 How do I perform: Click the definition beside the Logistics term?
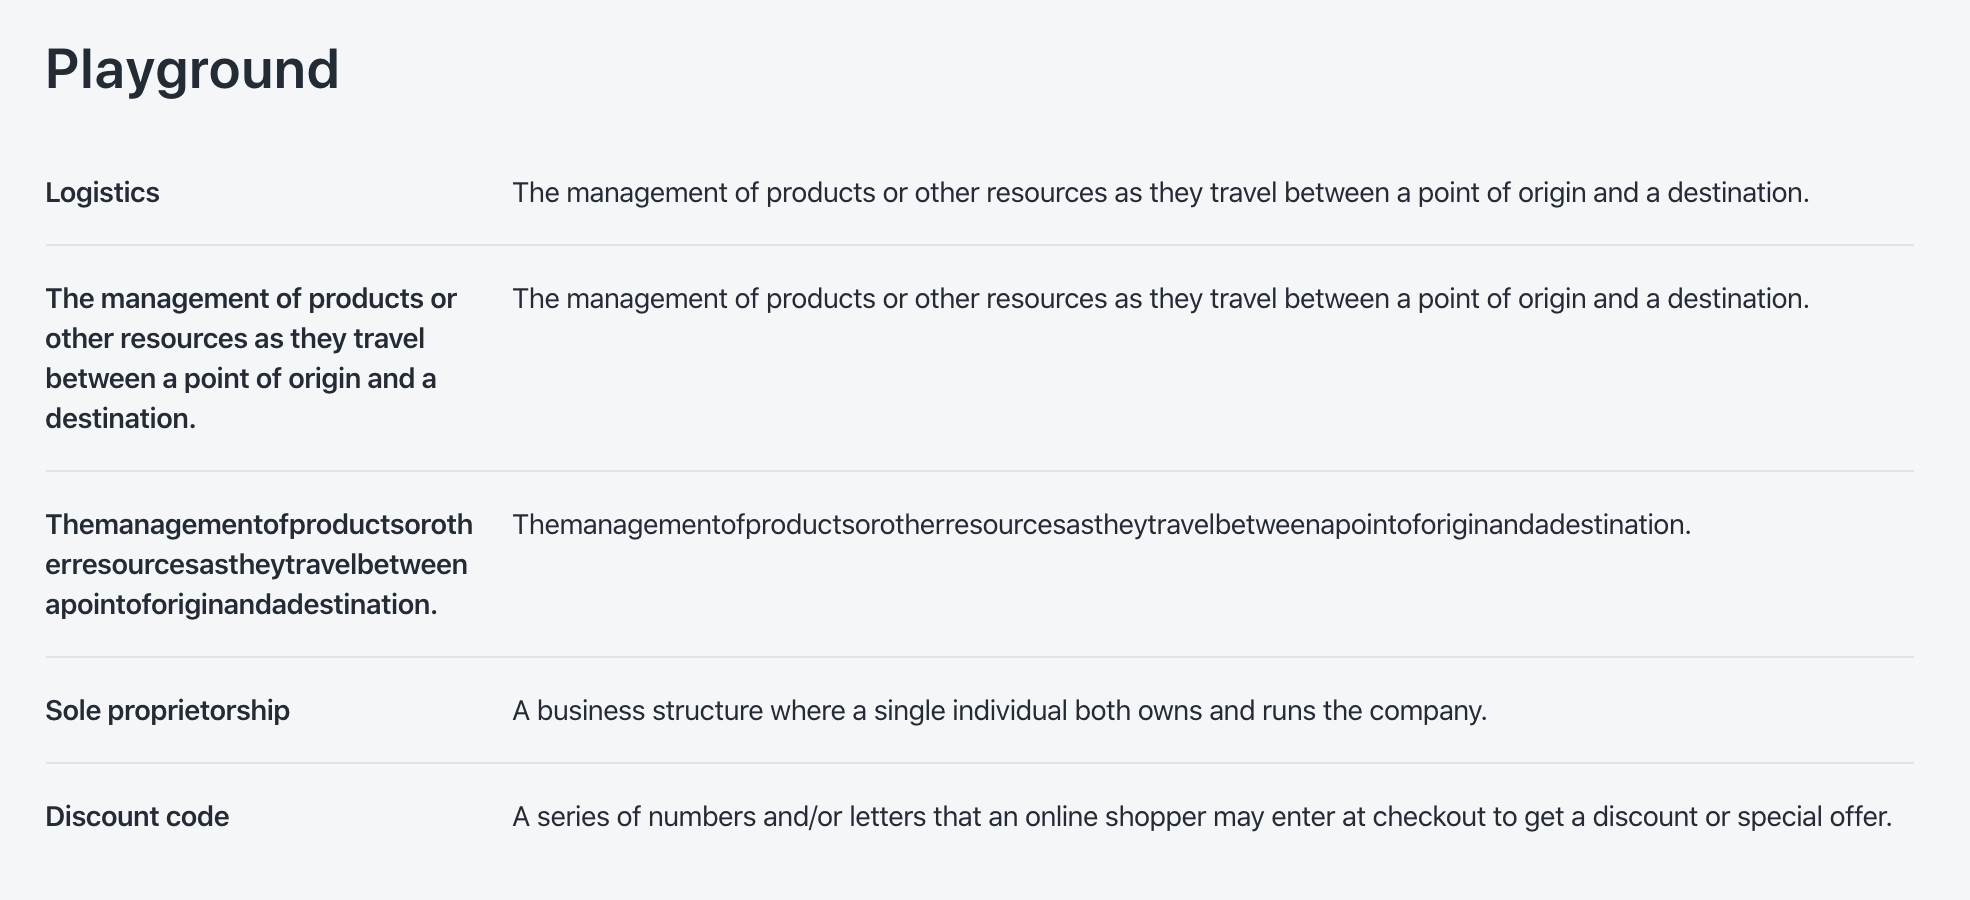pos(1160,193)
